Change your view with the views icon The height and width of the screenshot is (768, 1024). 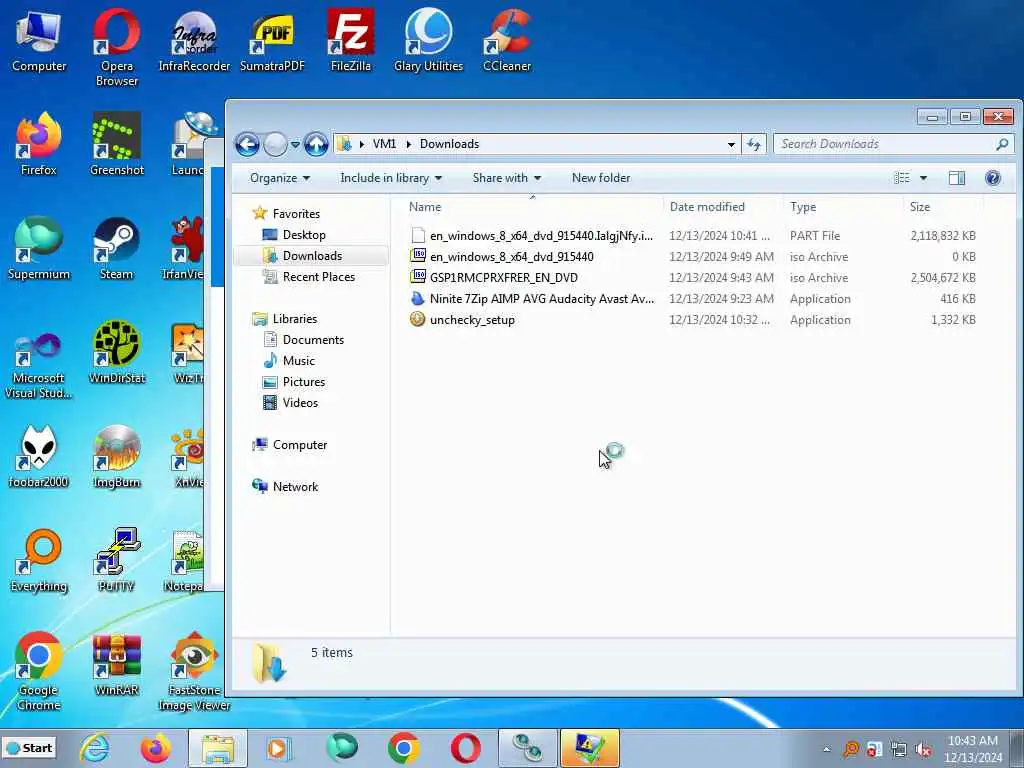pos(902,178)
